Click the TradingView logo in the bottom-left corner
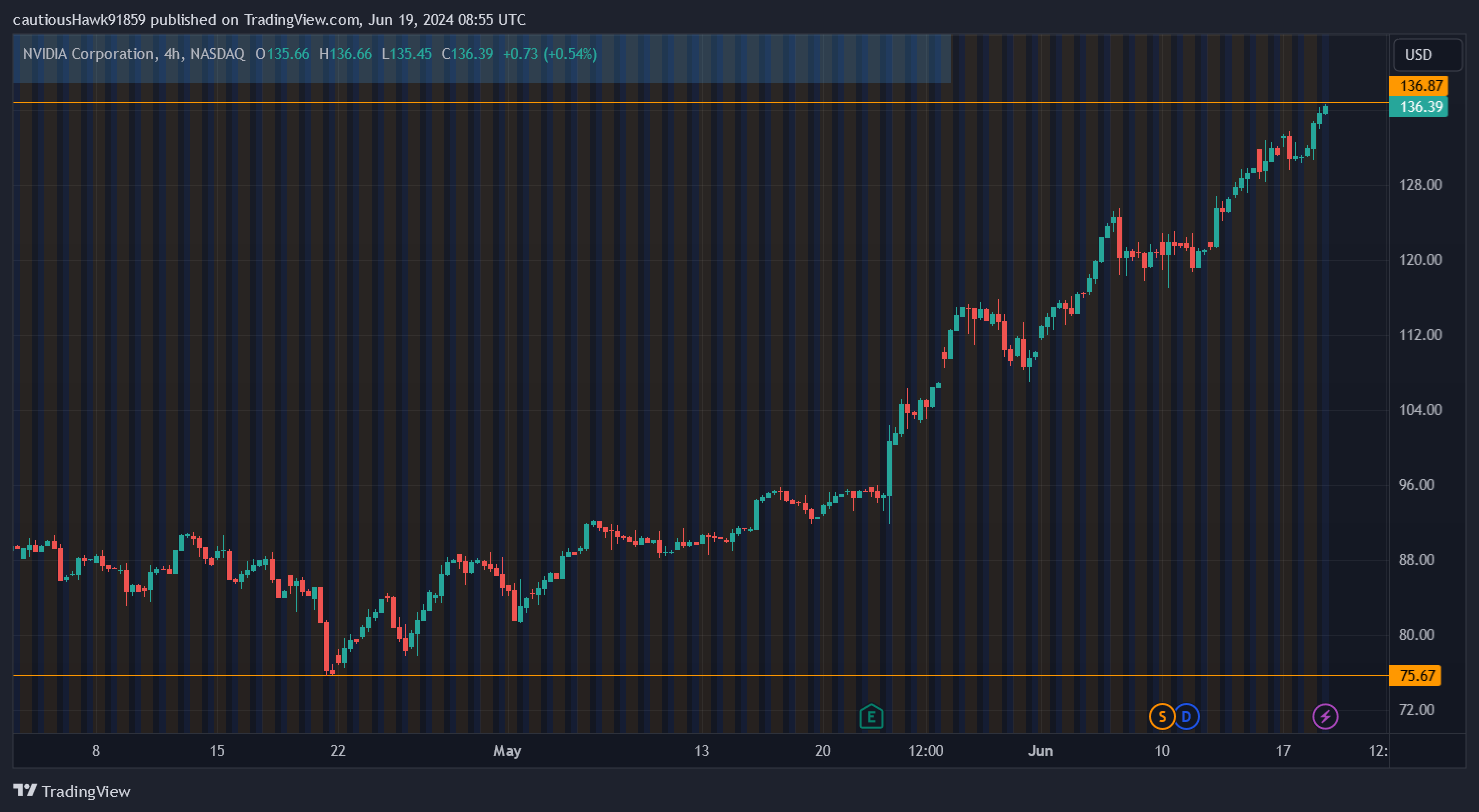Image resolution: width=1479 pixels, height=812 pixels. (23, 791)
